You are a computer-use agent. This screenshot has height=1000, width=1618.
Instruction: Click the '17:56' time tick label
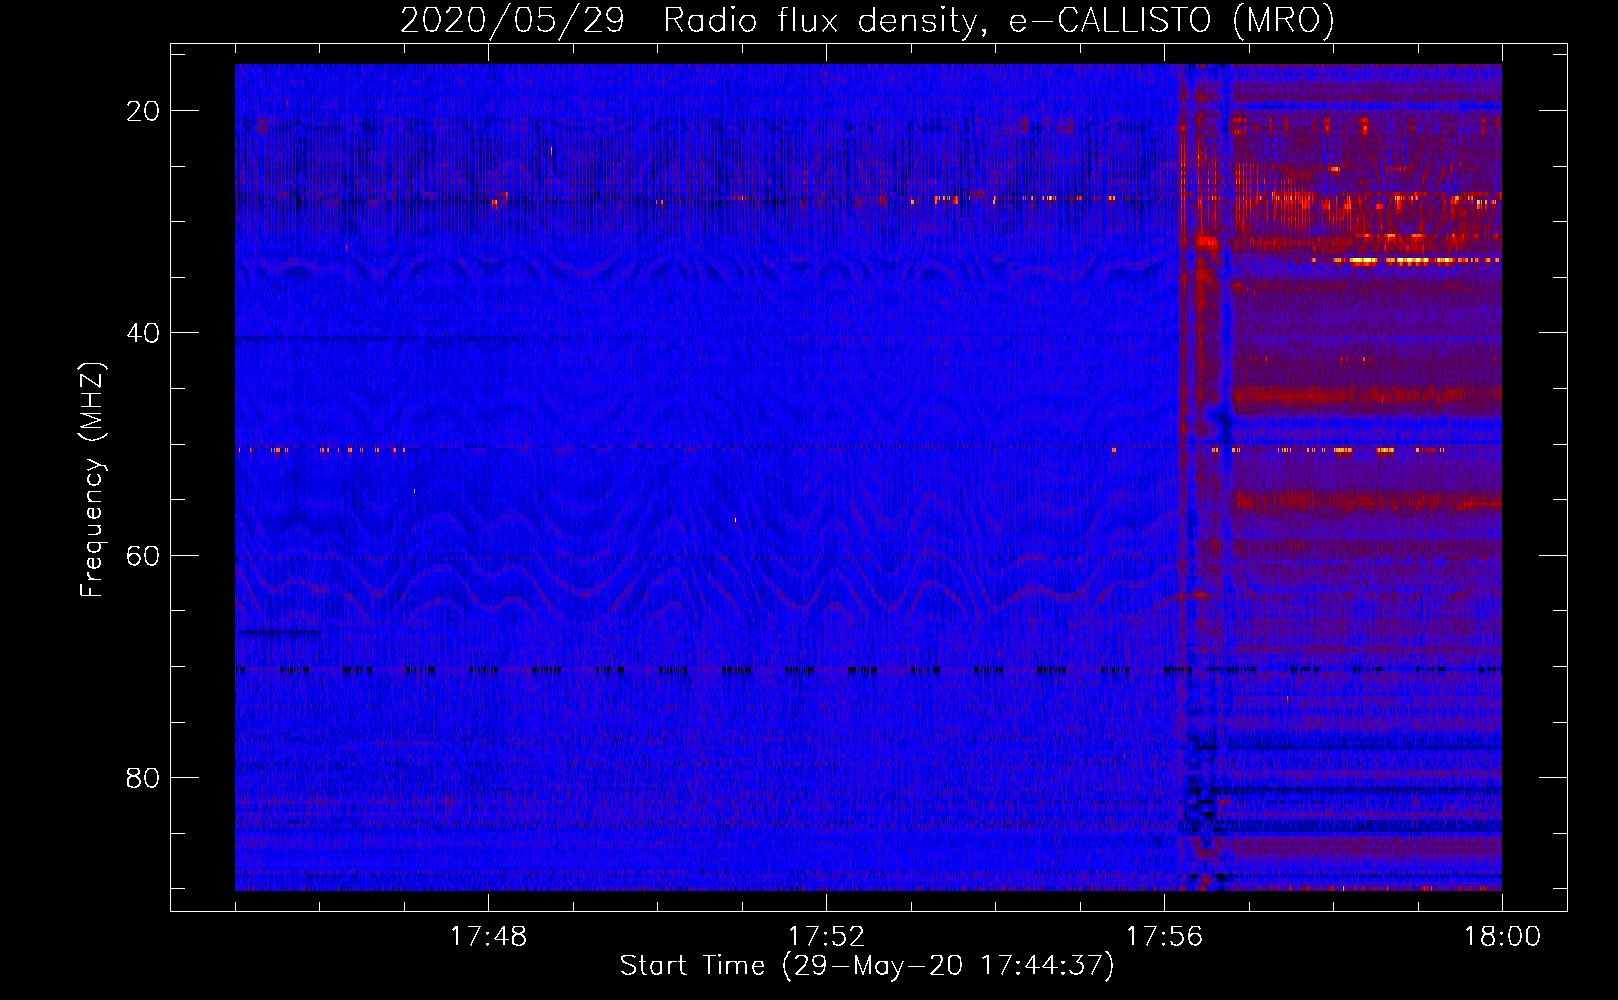[x=1164, y=937]
